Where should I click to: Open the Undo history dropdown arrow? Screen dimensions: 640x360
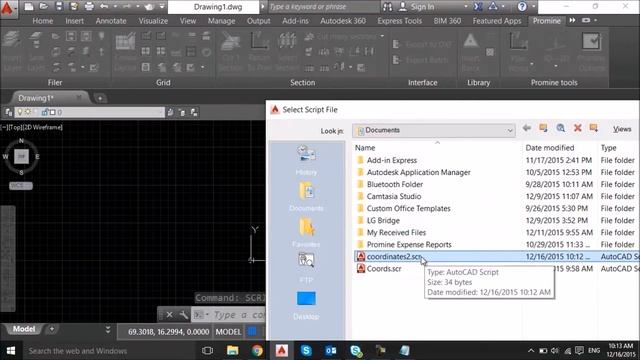pyautogui.click(x=115, y=7)
